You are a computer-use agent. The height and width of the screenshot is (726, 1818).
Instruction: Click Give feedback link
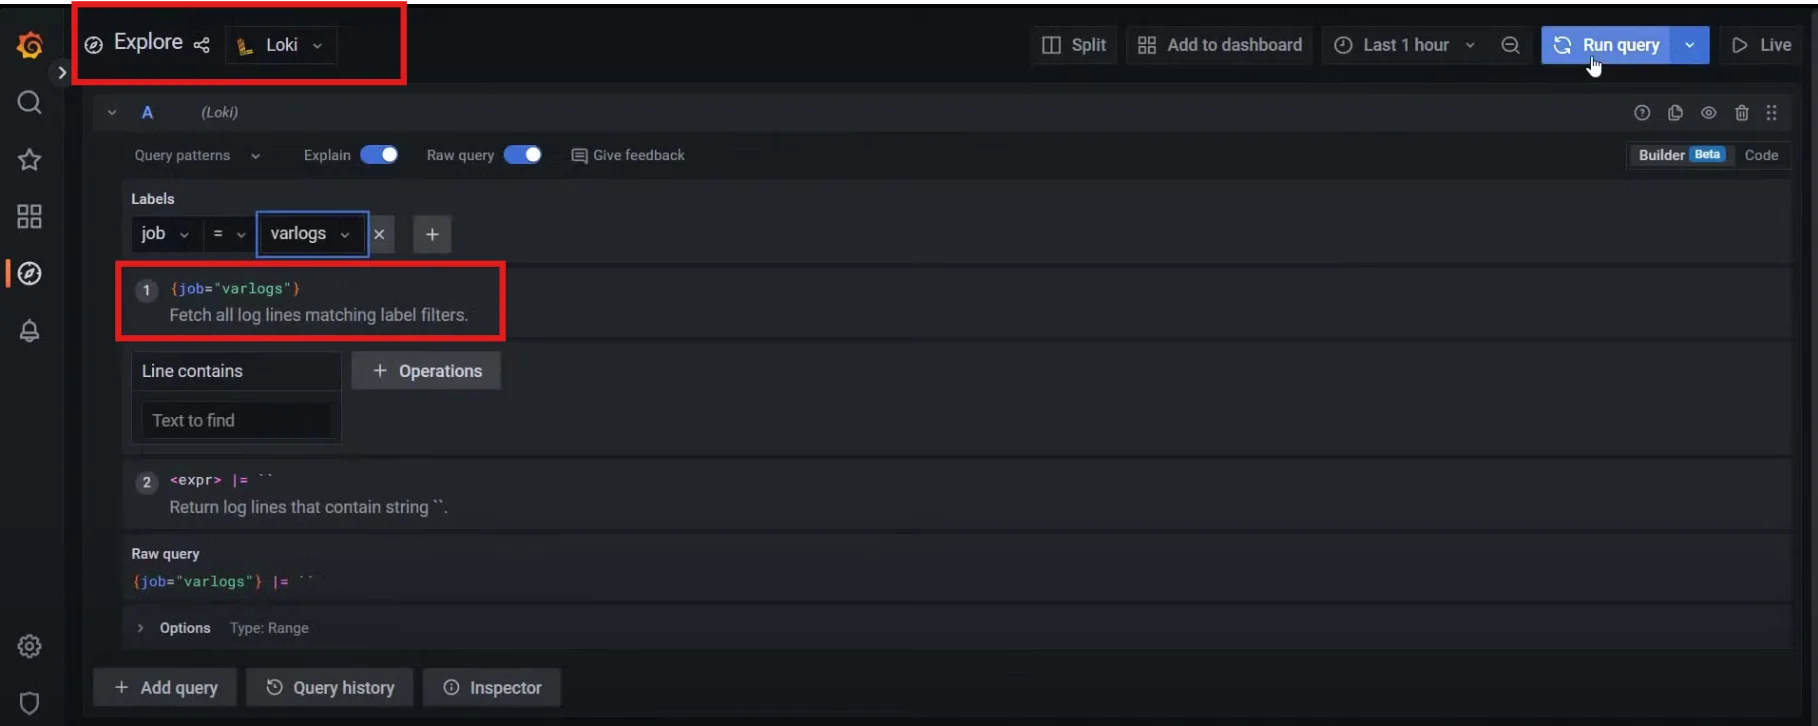pos(628,155)
